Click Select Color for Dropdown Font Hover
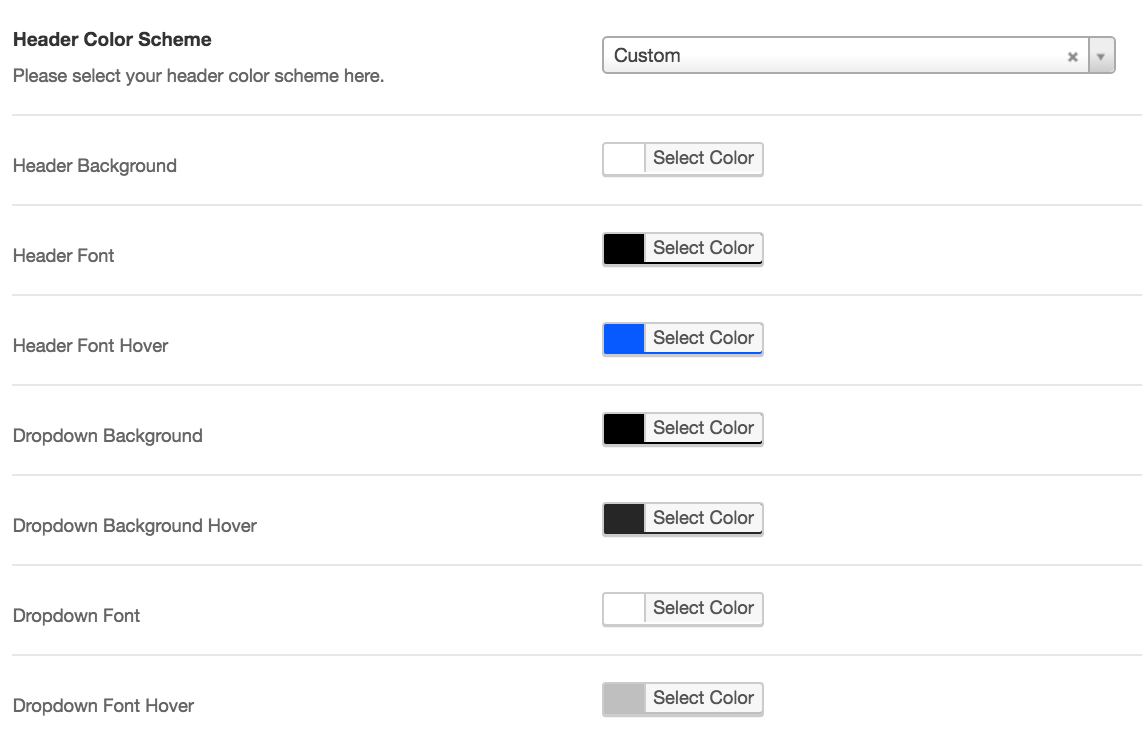 point(704,698)
